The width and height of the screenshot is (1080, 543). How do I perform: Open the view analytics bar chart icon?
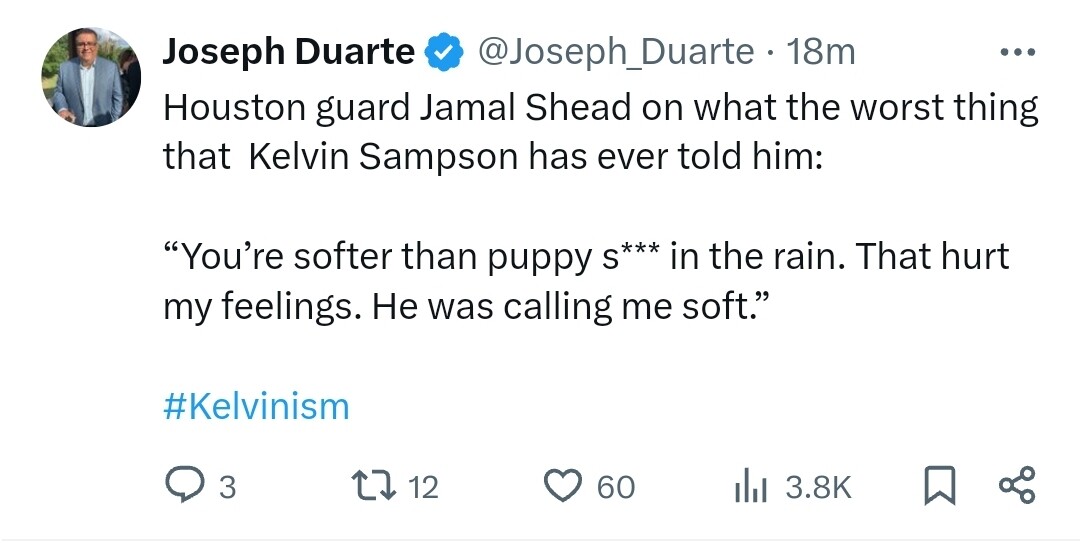[750, 486]
